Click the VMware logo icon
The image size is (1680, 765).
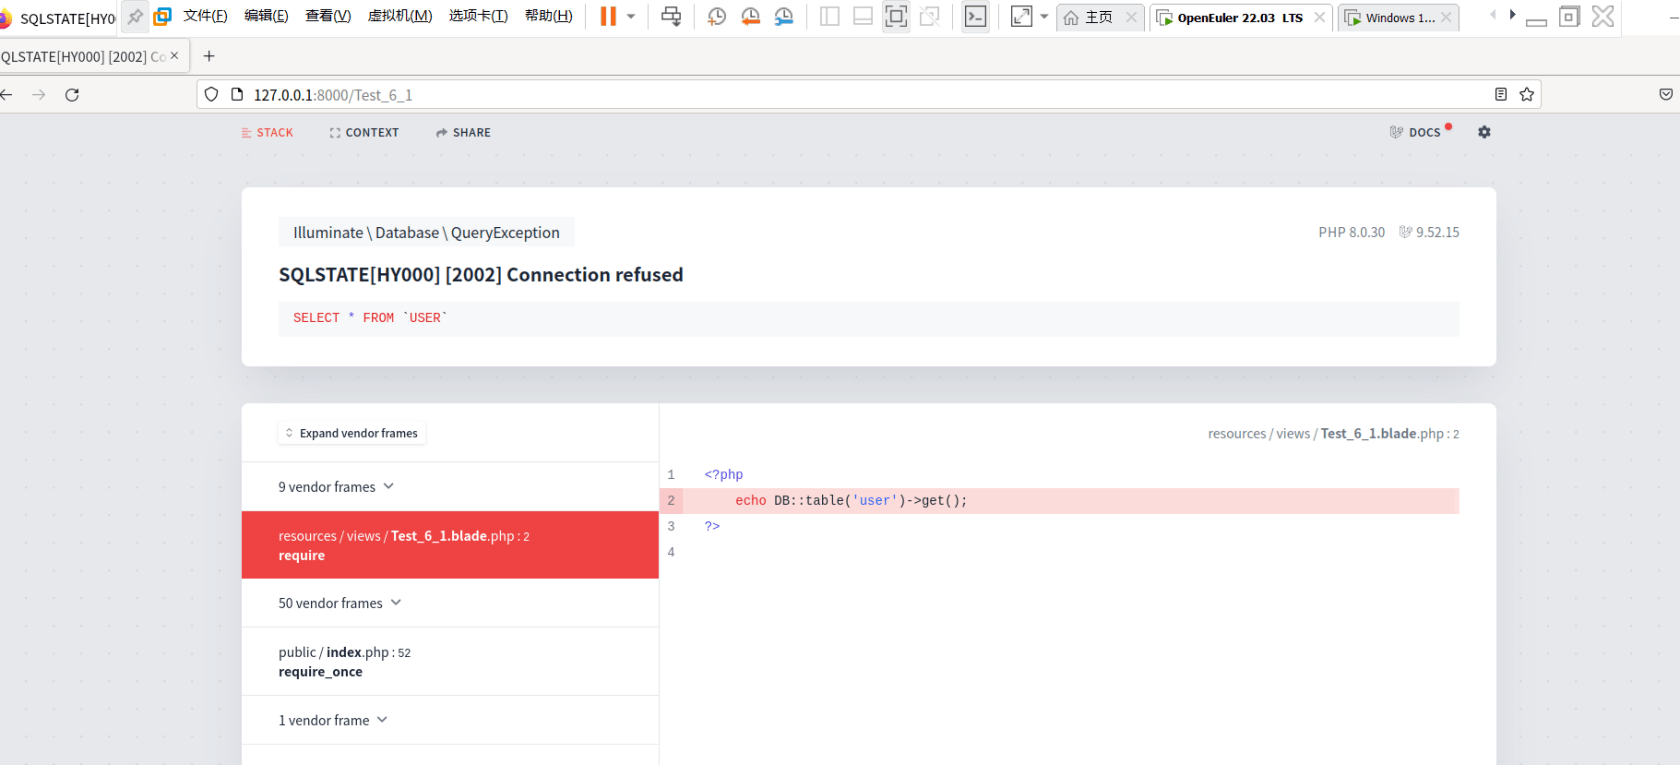[x=162, y=16]
